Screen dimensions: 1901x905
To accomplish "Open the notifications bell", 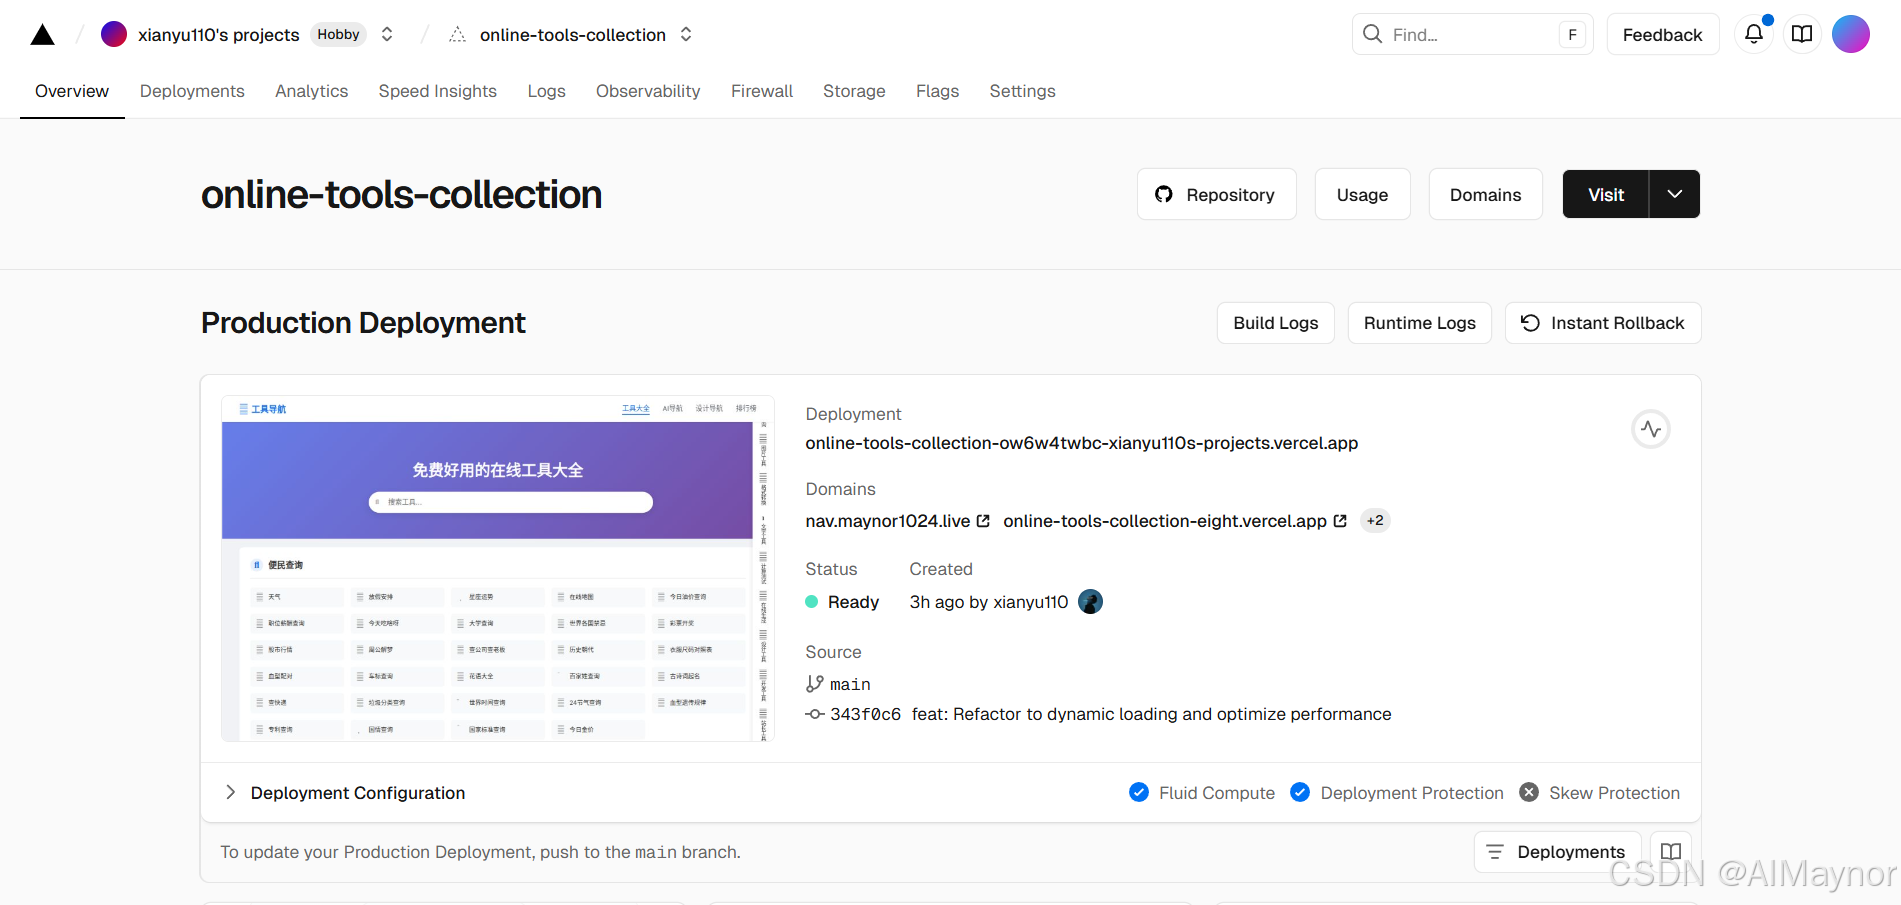I will coord(1754,34).
